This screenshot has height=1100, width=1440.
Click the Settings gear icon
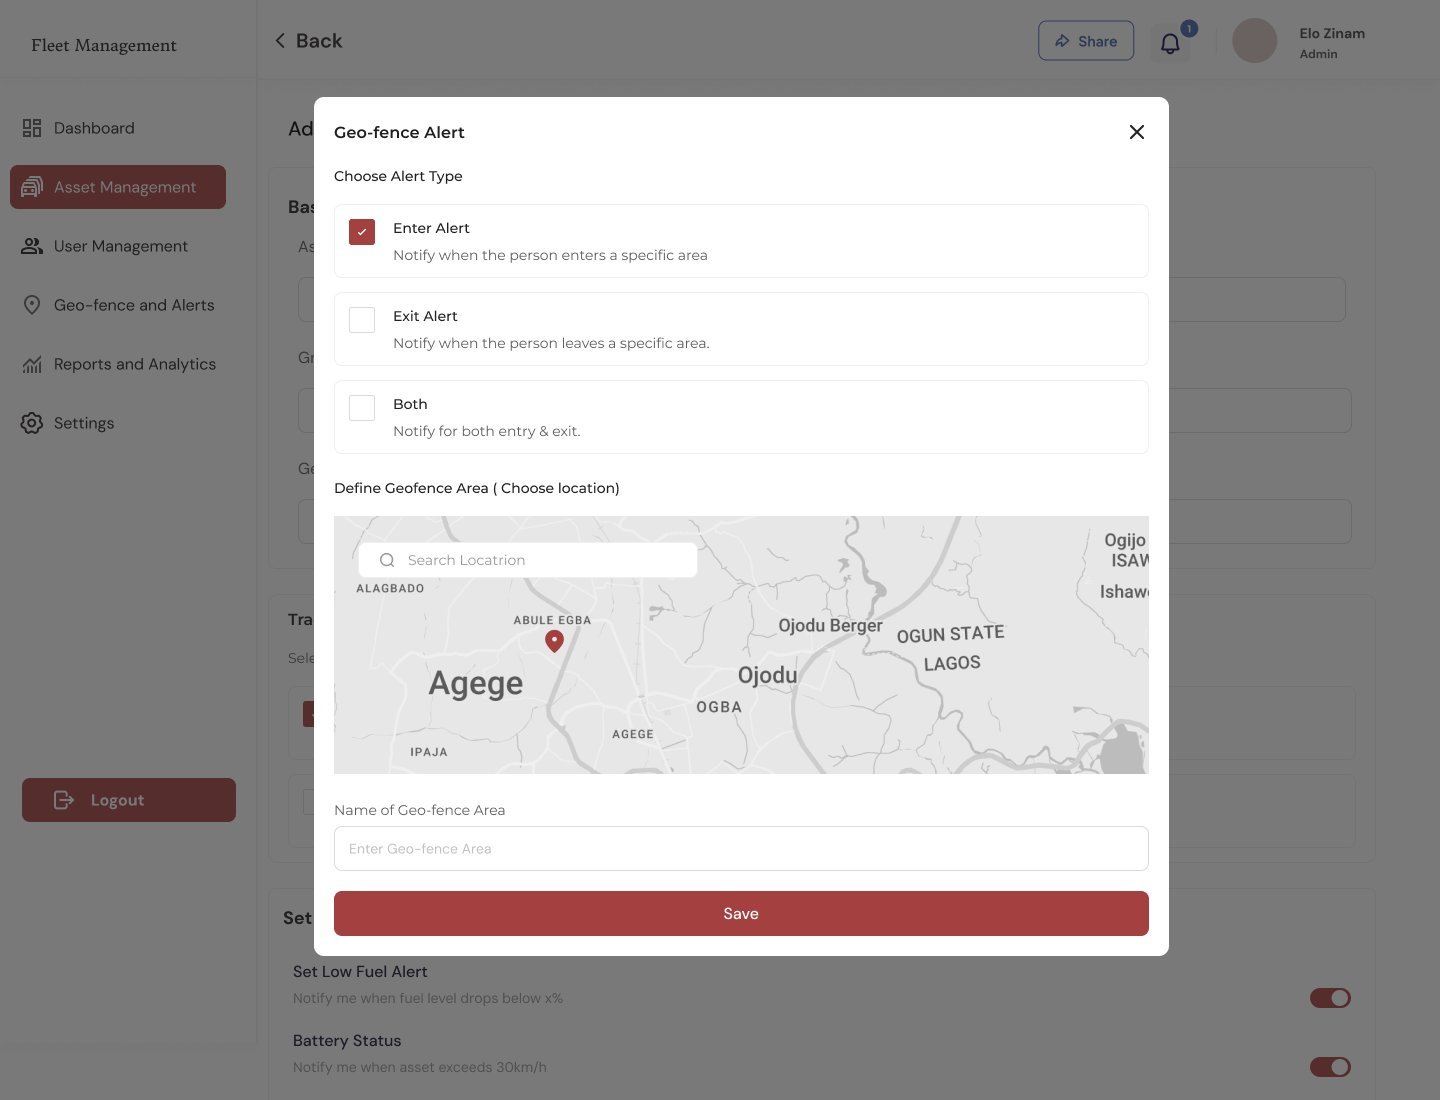pyautogui.click(x=32, y=423)
